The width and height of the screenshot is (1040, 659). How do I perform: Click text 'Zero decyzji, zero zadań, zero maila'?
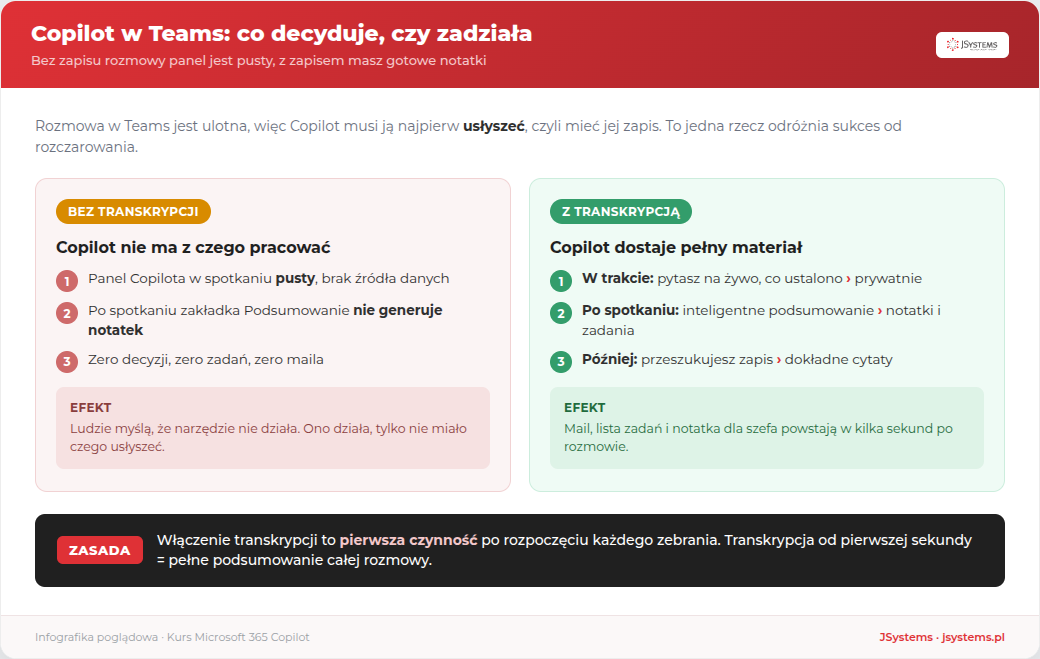(206, 359)
